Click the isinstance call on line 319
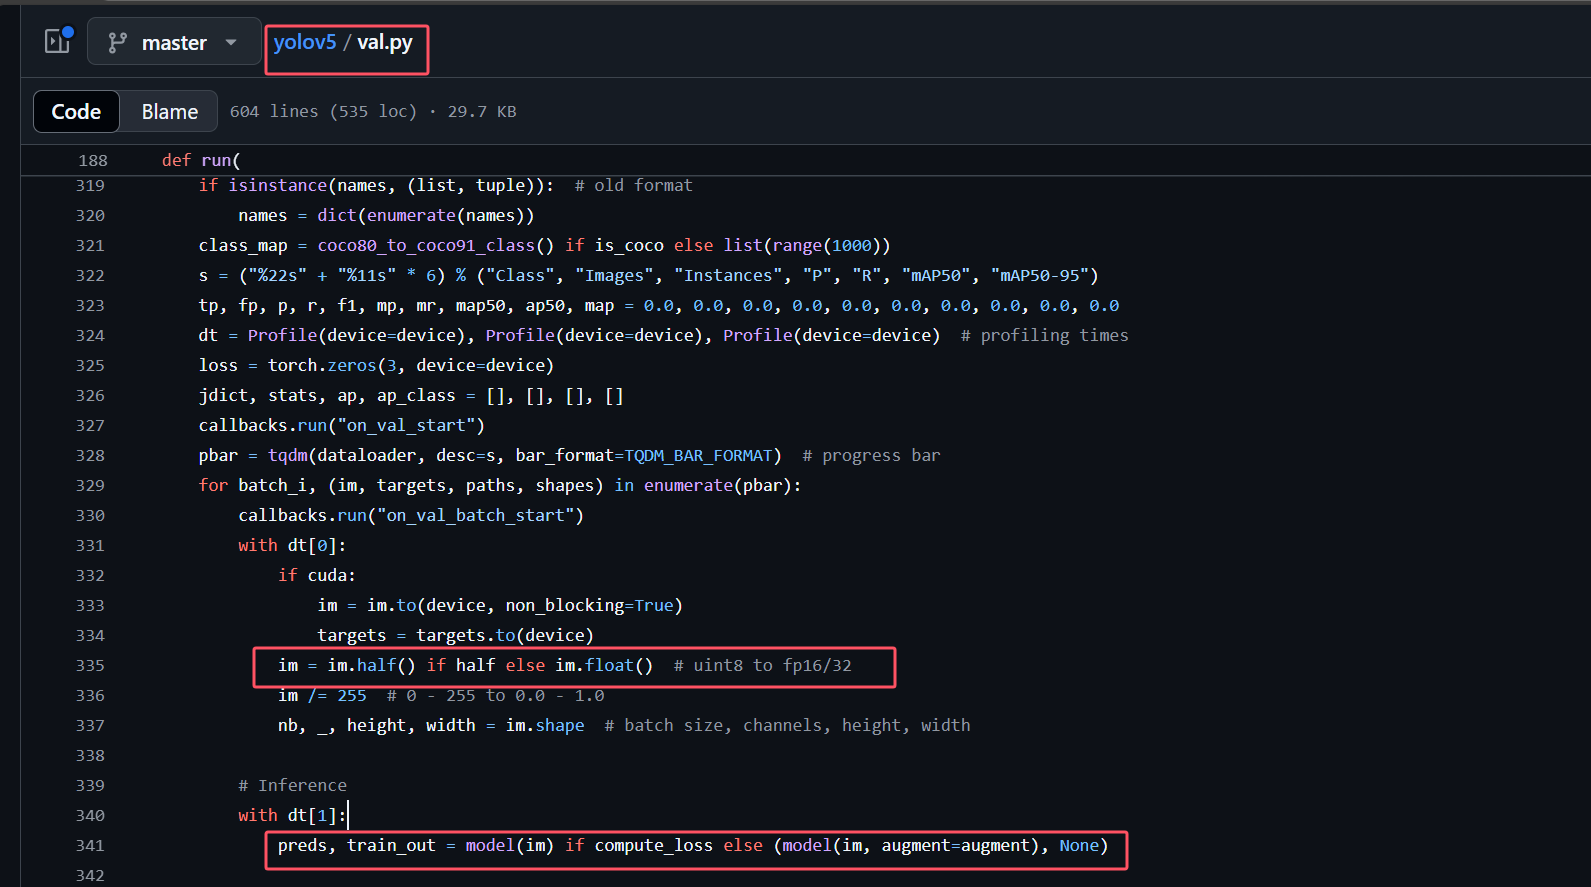 (277, 186)
